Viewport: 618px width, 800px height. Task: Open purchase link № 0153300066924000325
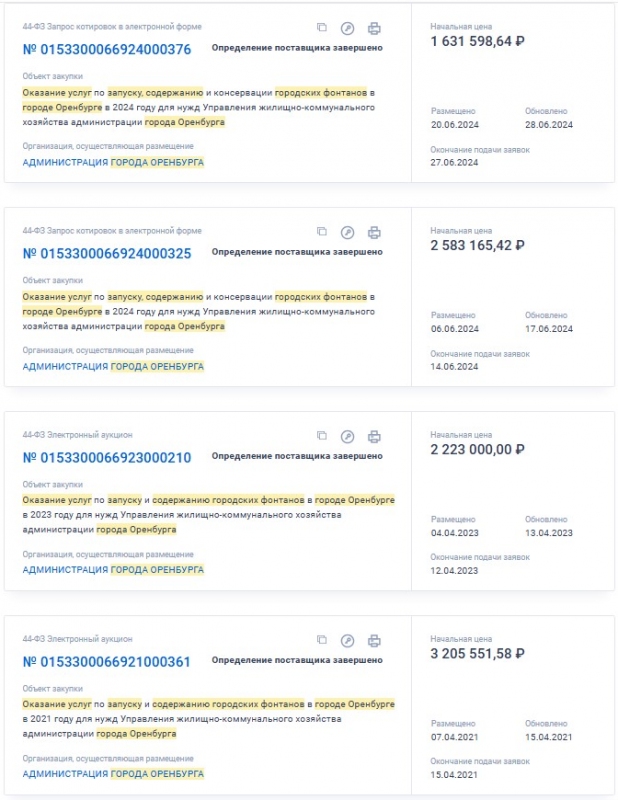pos(106,253)
